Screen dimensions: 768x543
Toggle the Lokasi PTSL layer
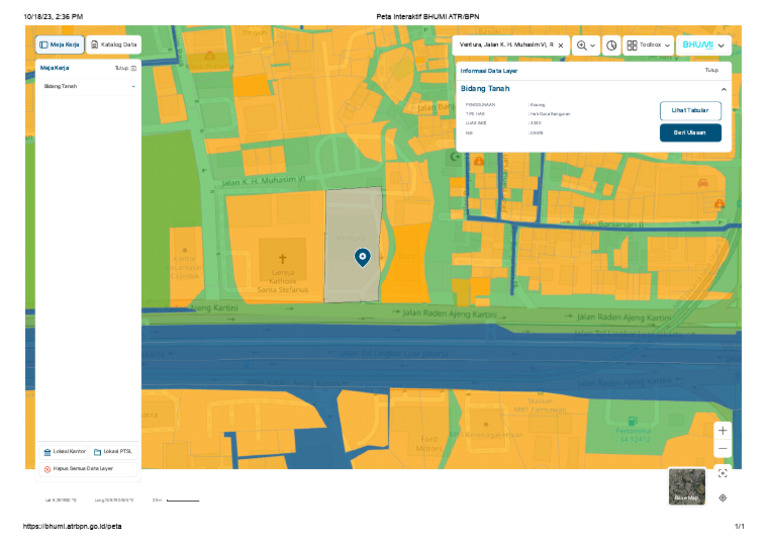click(113, 452)
